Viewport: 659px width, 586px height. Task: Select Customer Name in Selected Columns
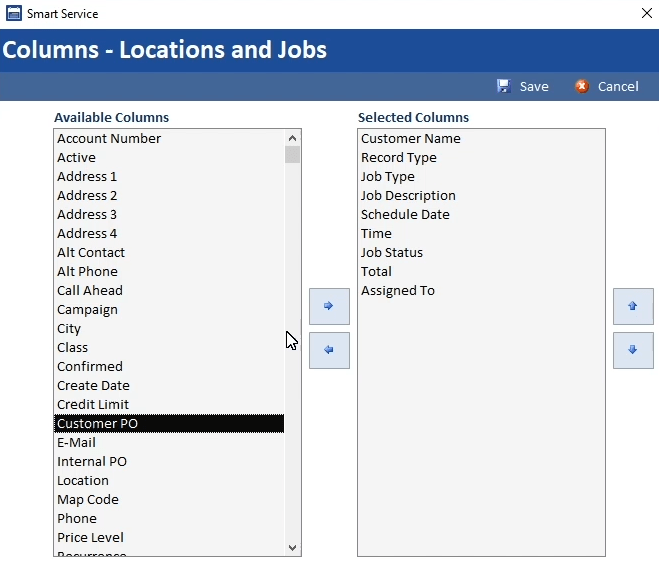point(481,138)
